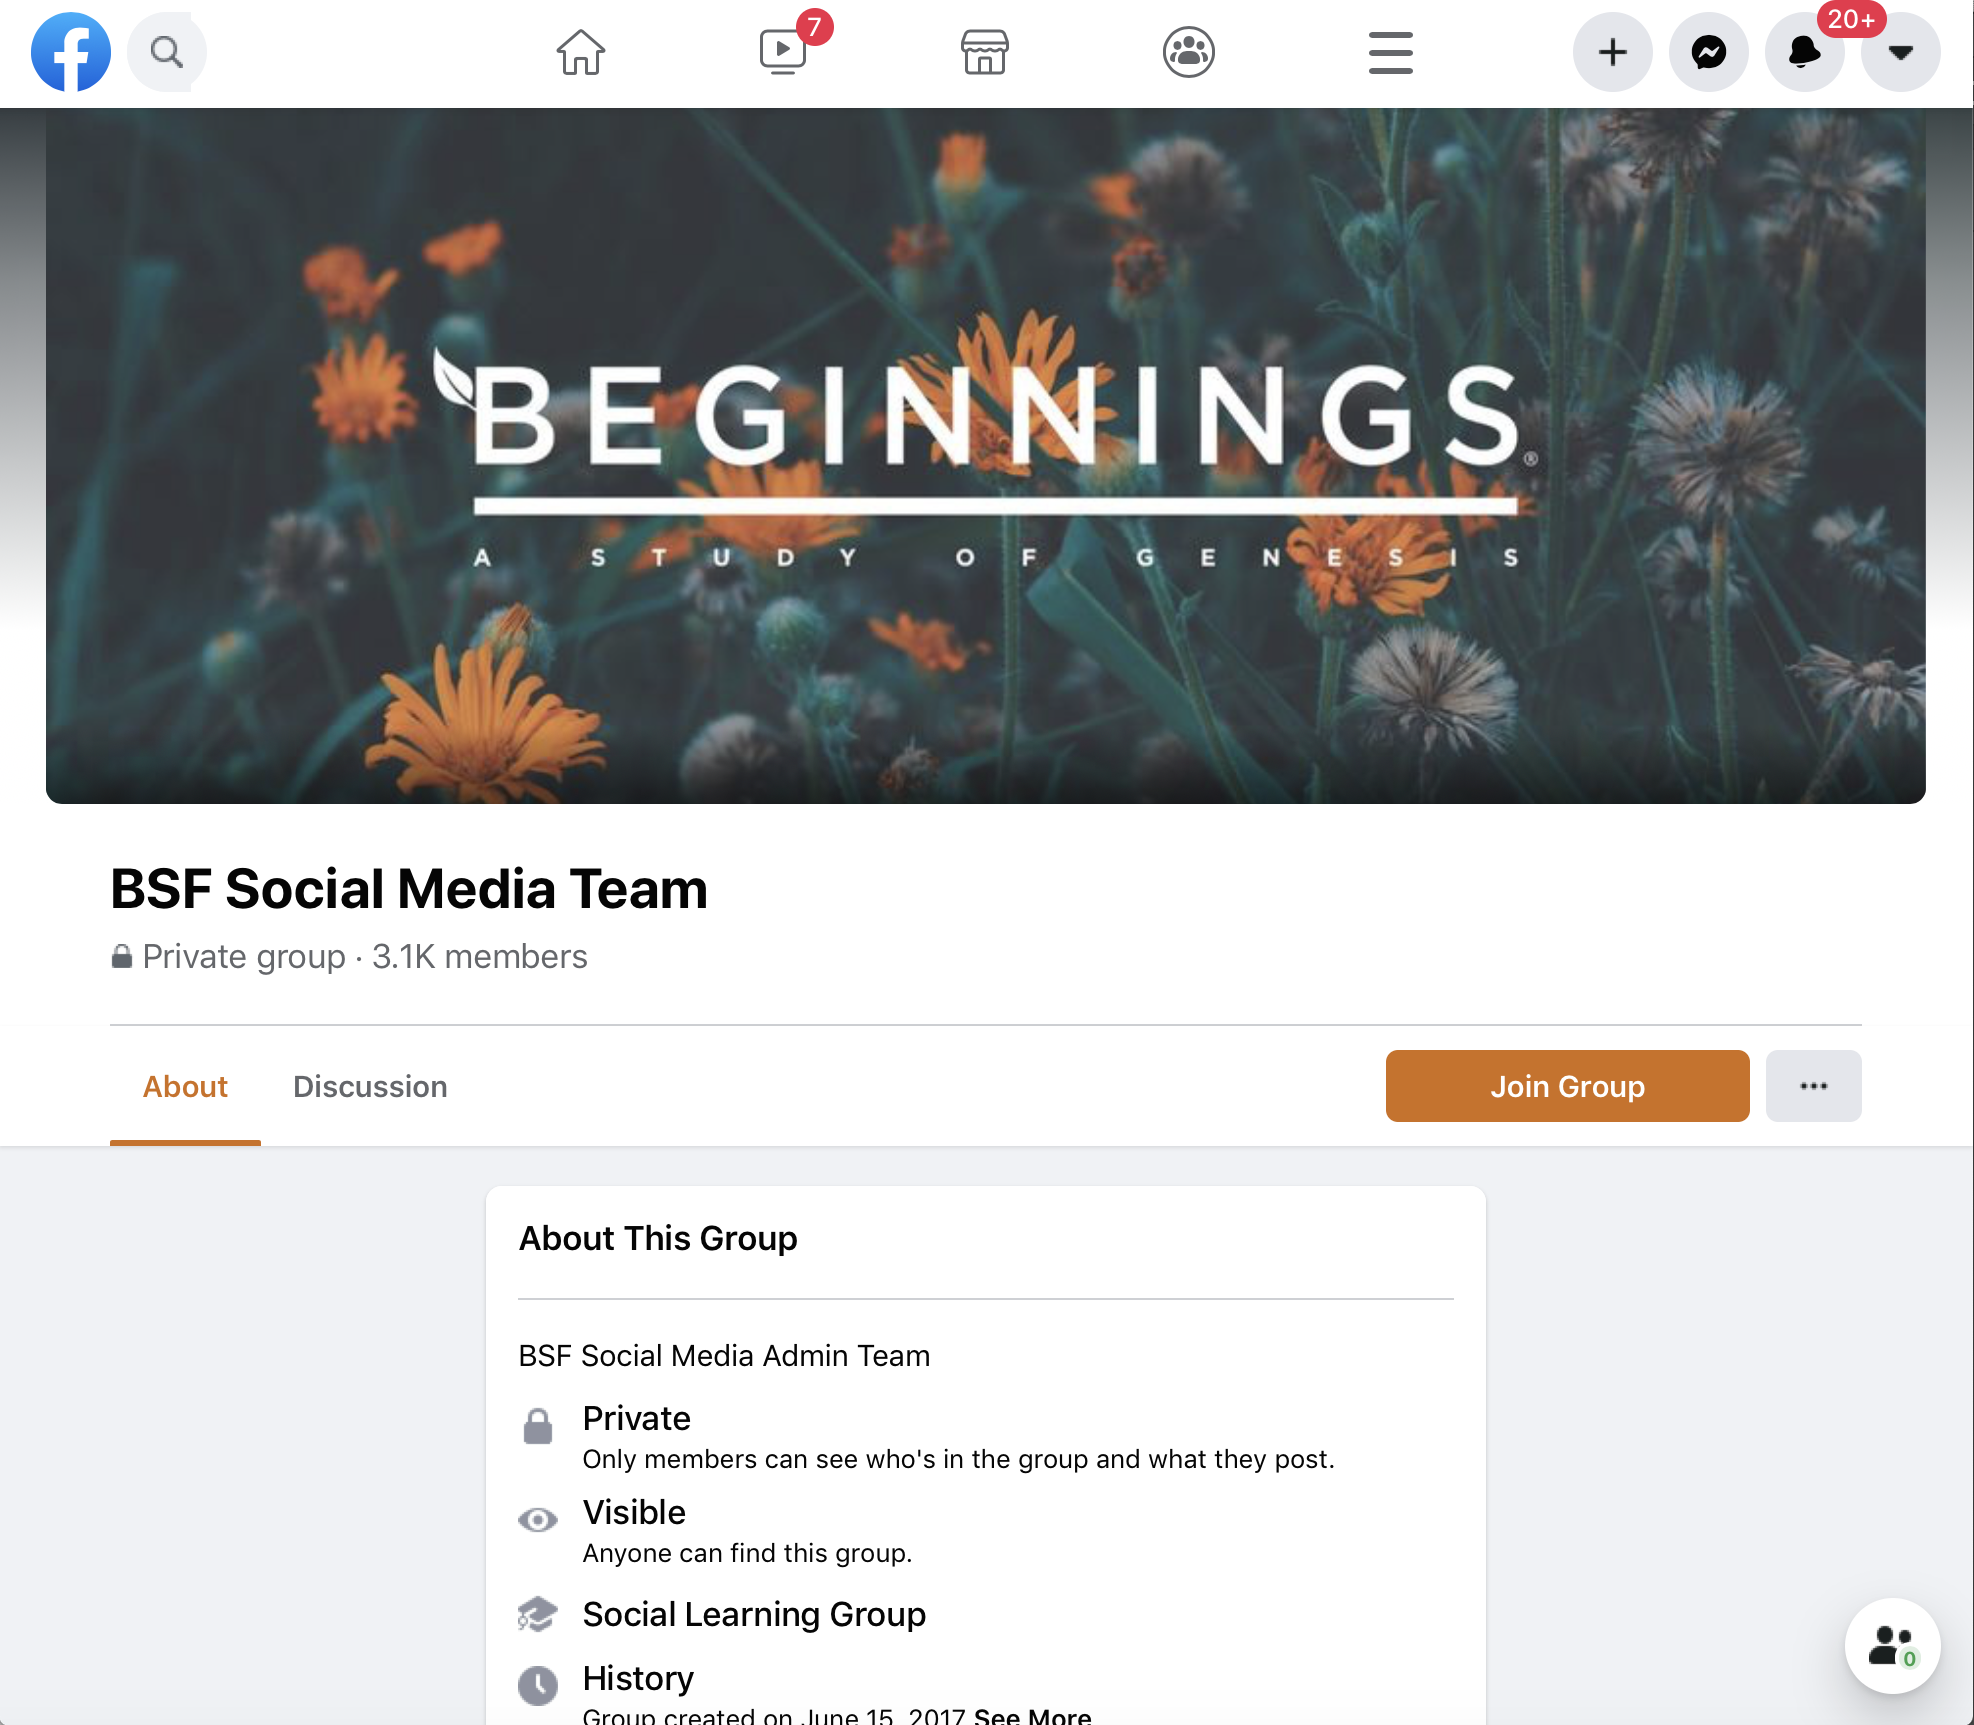The width and height of the screenshot is (1974, 1725).
Task: Click the Private lock icon in About
Action: pyautogui.click(x=538, y=1427)
